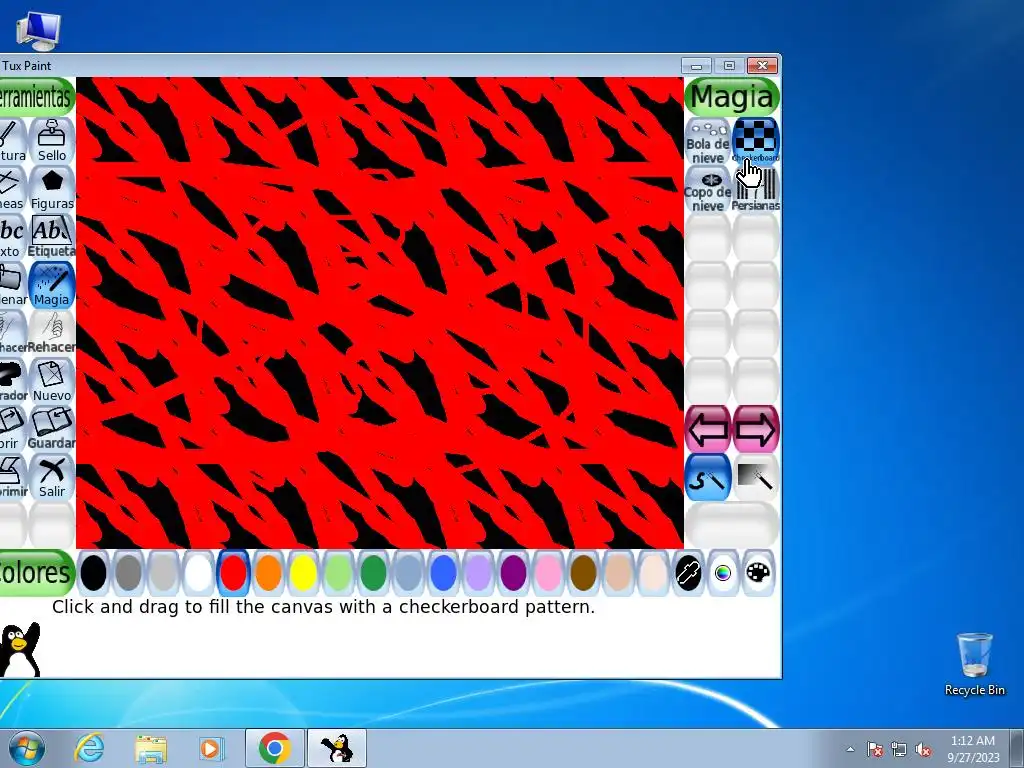Click the red and black canvas

pyautogui.click(x=379, y=313)
